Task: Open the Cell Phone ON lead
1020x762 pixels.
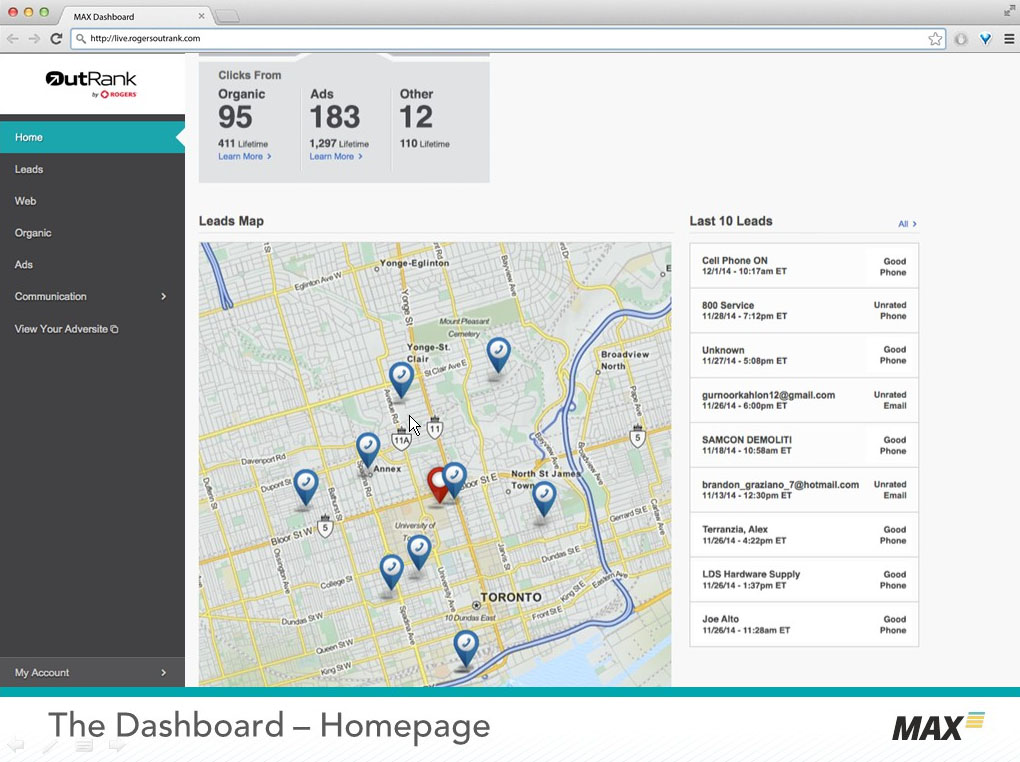Action: pyautogui.click(x=804, y=265)
